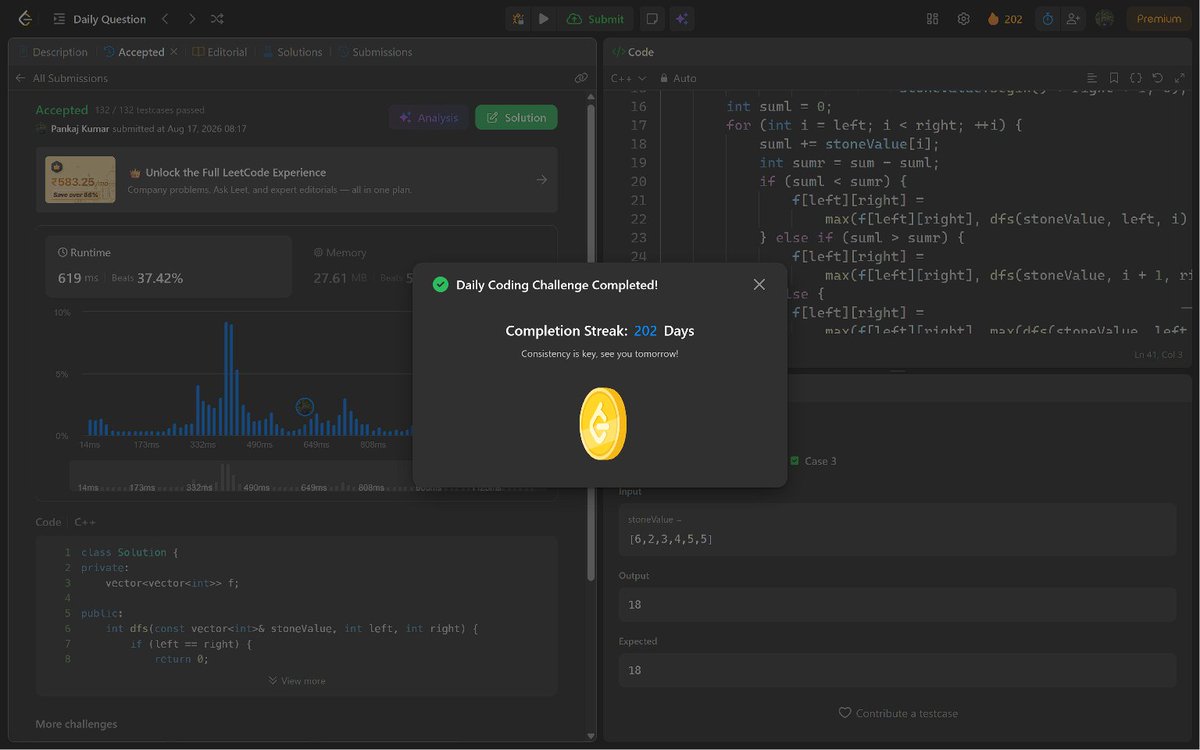The height and width of the screenshot is (750, 1200).
Task: Click Contribute a testcase
Action: click(x=898, y=713)
